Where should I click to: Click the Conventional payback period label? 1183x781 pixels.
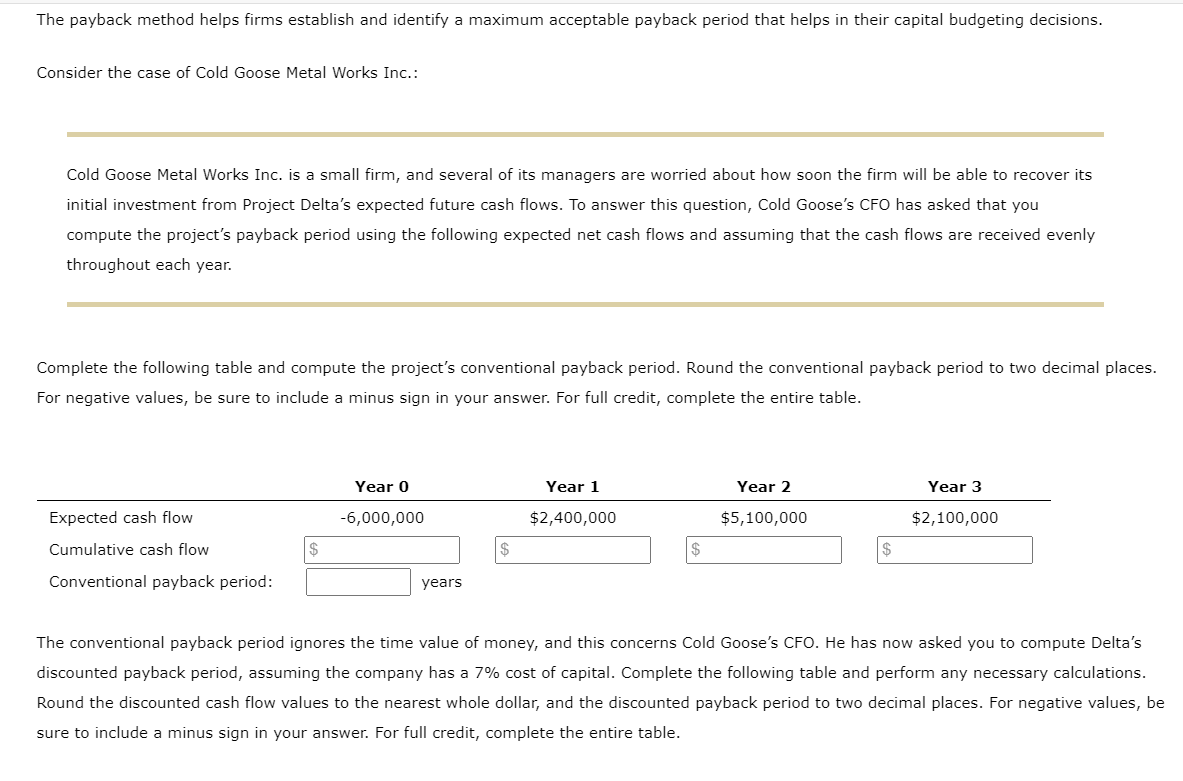point(159,581)
